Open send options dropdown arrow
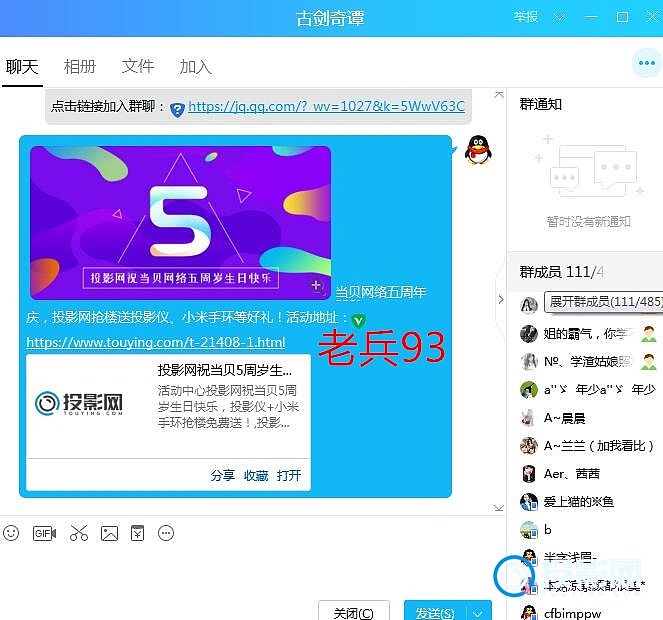The height and width of the screenshot is (620, 663). point(478,613)
